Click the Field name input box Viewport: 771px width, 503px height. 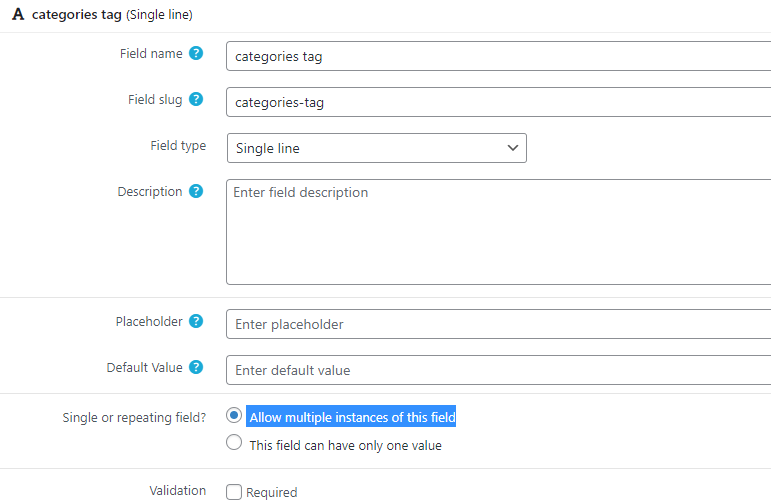click(499, 56)
